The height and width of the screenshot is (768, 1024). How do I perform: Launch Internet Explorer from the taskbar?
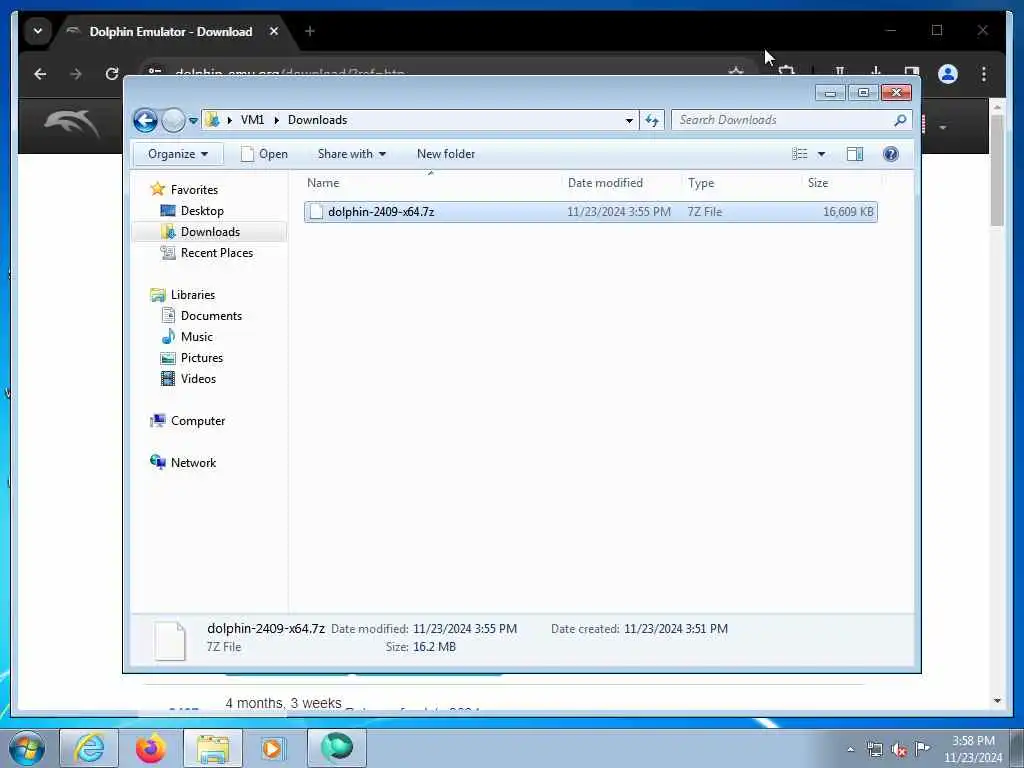pos(89,748)
